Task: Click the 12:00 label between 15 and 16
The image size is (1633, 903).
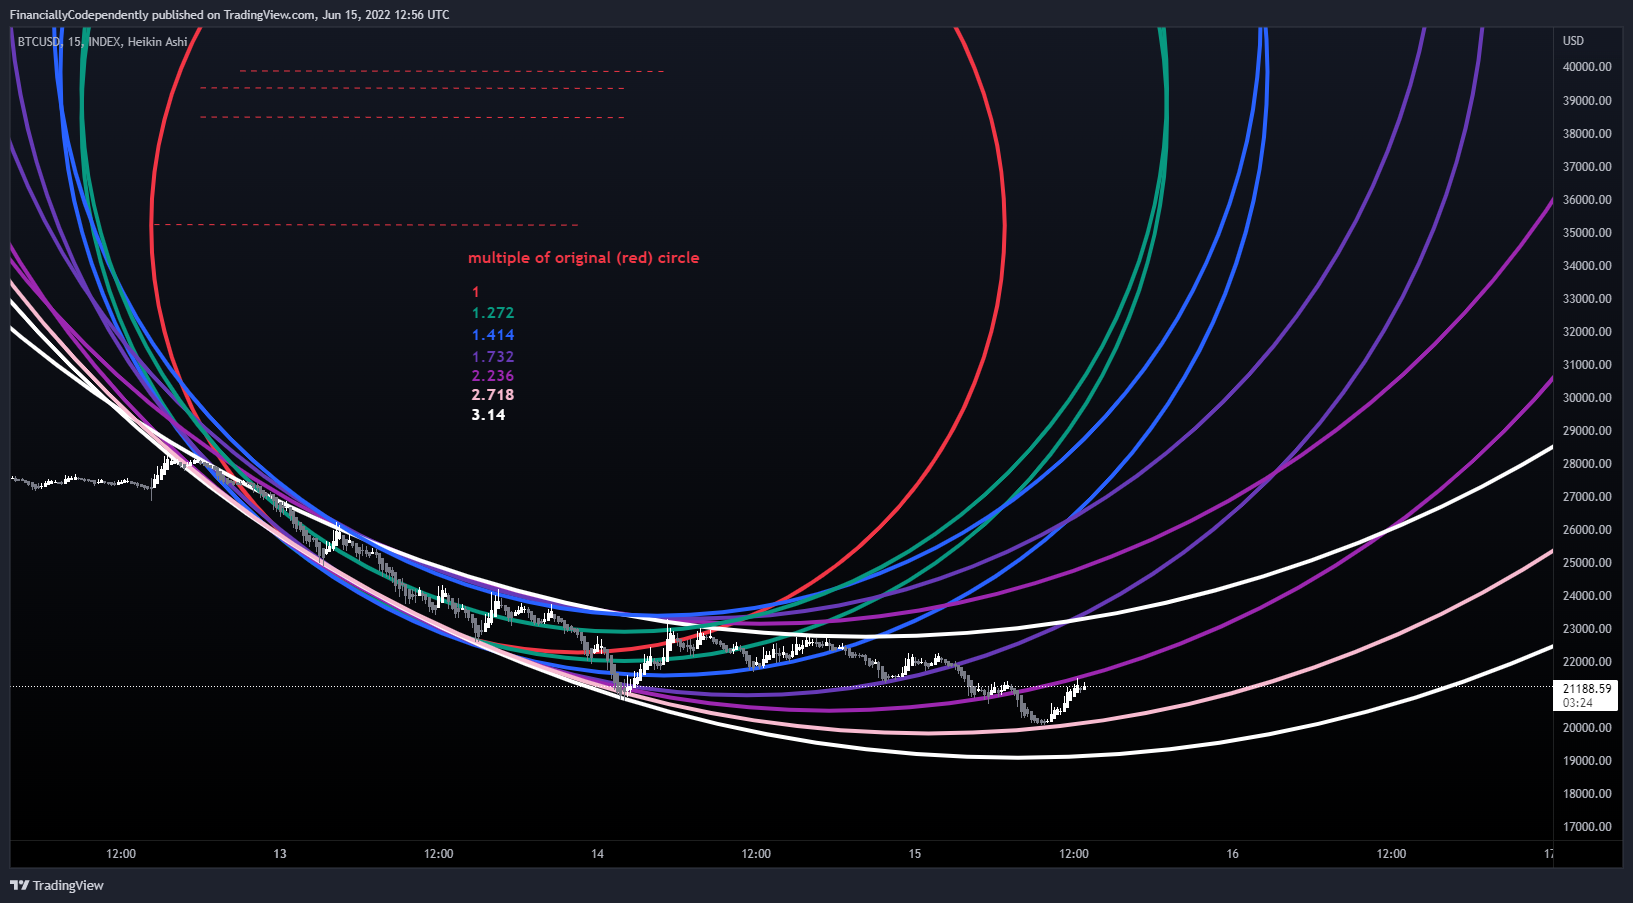Action: pyautogui.click(x=1074, y=853)
